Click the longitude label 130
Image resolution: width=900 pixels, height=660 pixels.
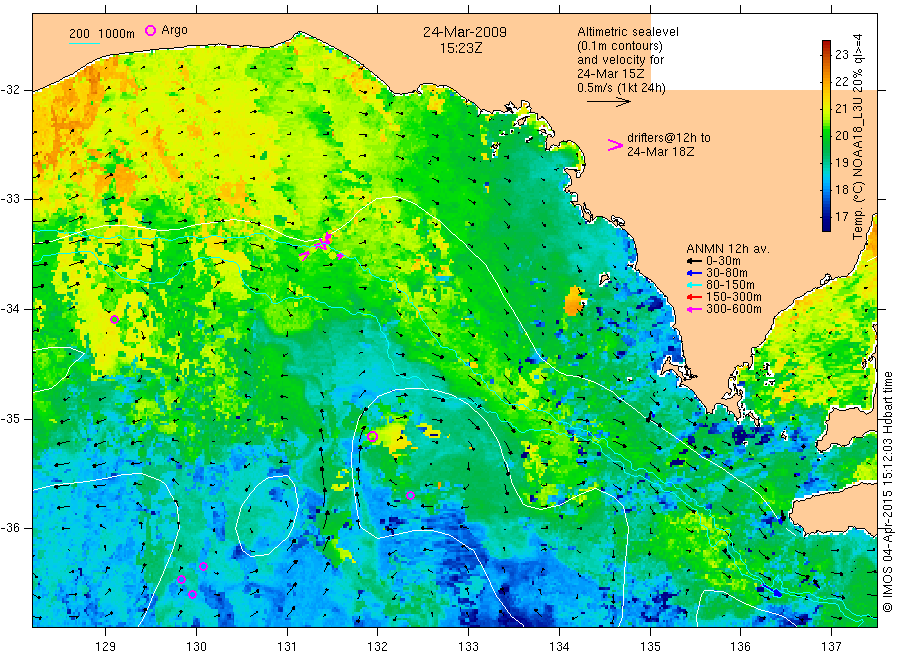point(196,647)
